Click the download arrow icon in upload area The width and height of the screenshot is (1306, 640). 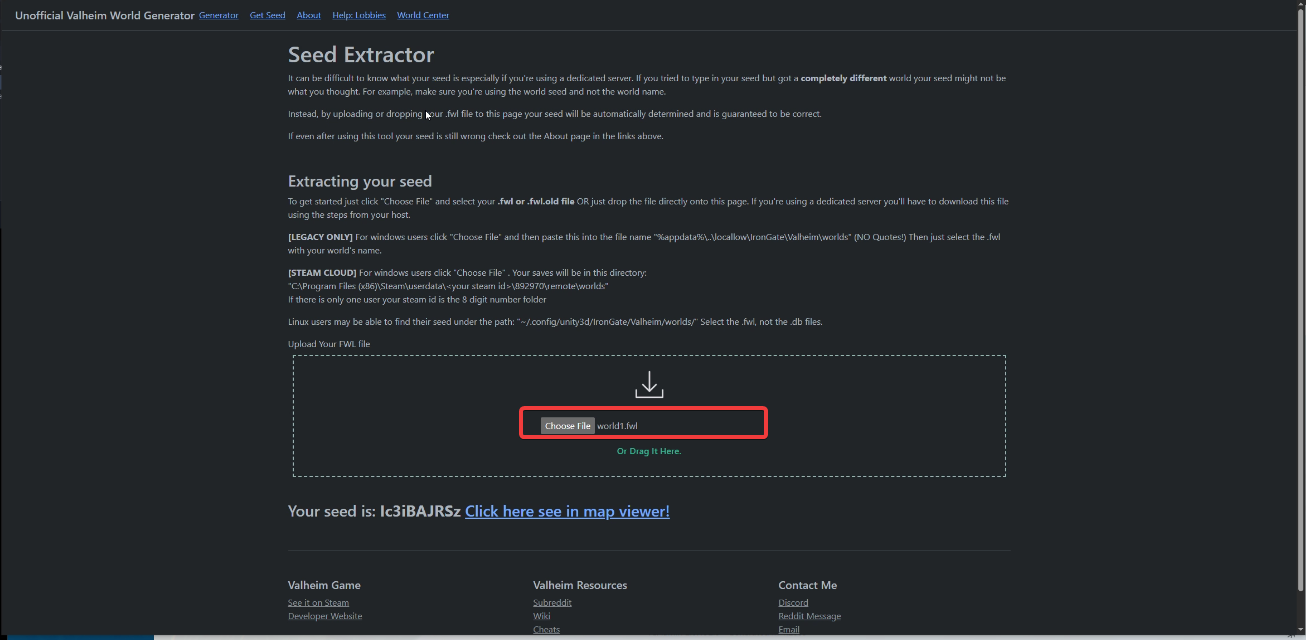click(649, 384)
